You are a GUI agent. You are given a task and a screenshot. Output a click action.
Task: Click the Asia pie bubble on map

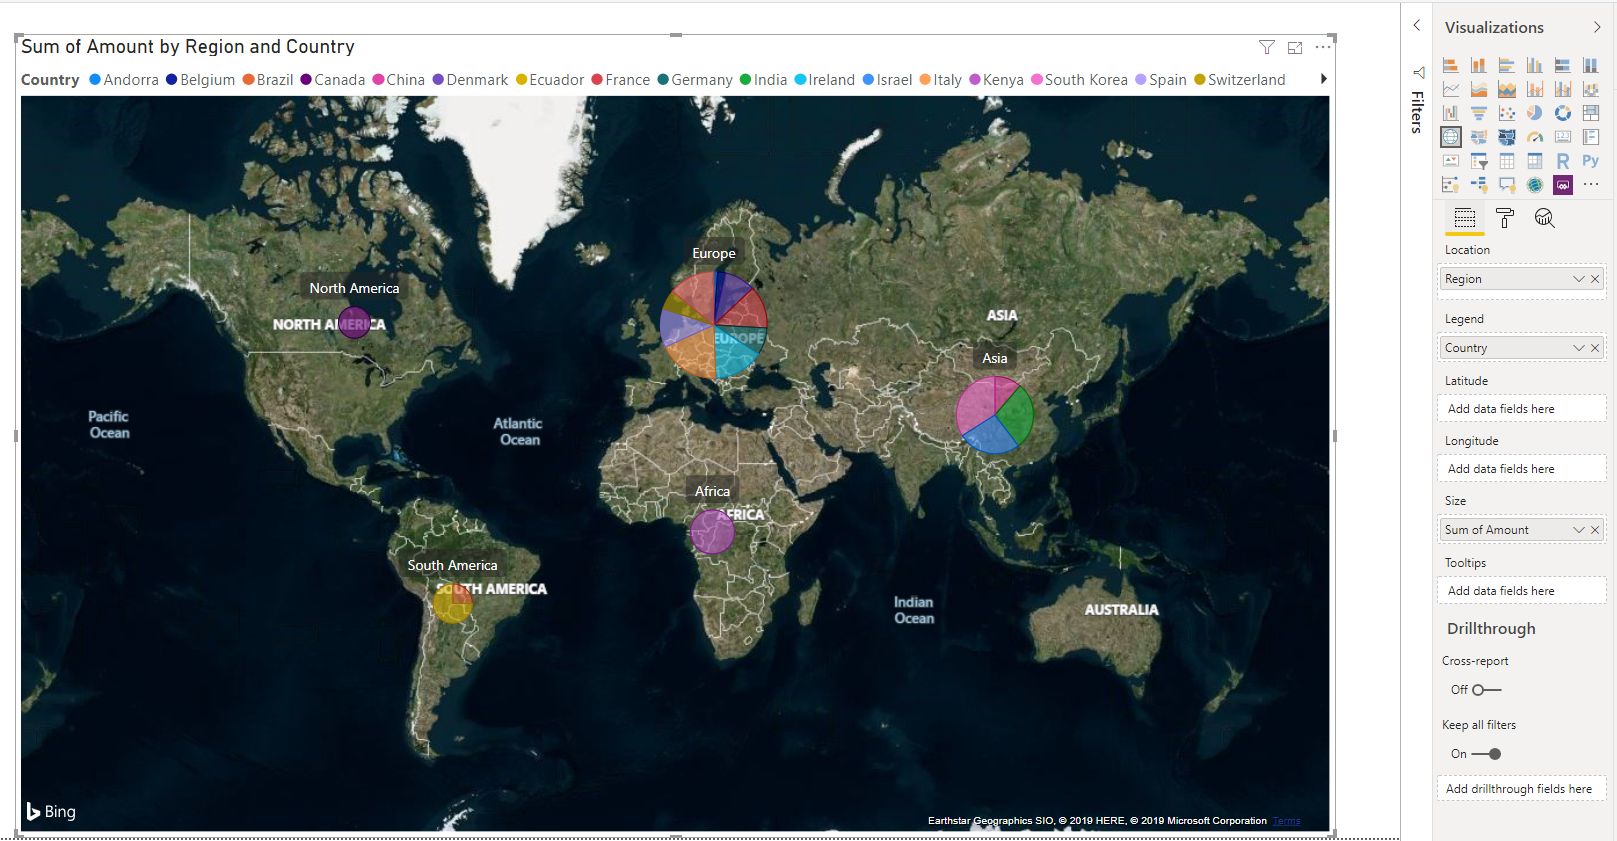pyautogui.click(x=994, y=414)
